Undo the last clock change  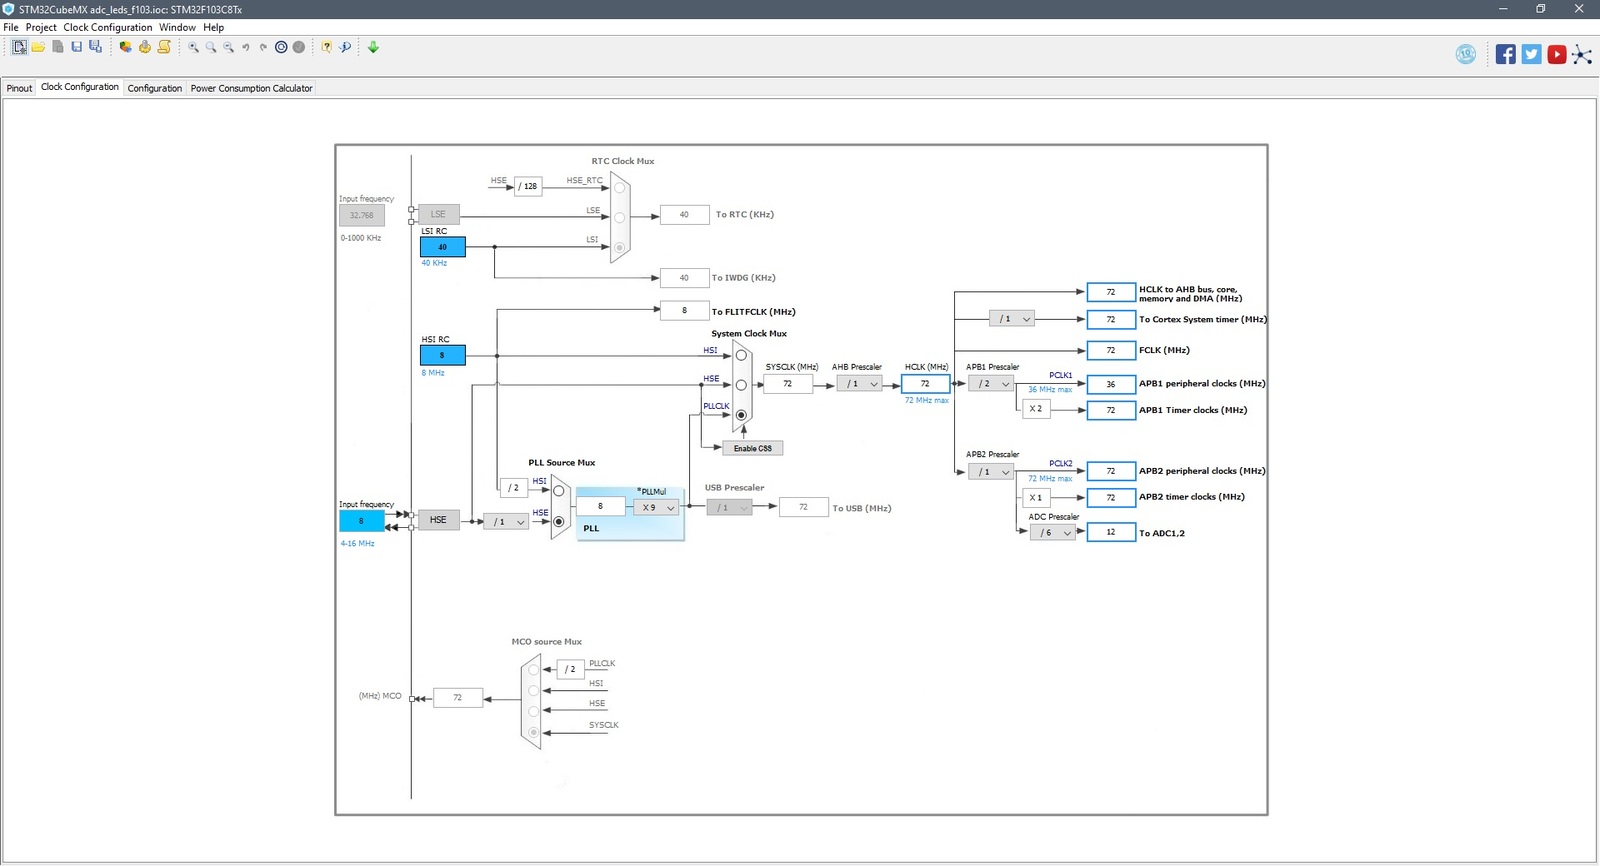[246, 47]
